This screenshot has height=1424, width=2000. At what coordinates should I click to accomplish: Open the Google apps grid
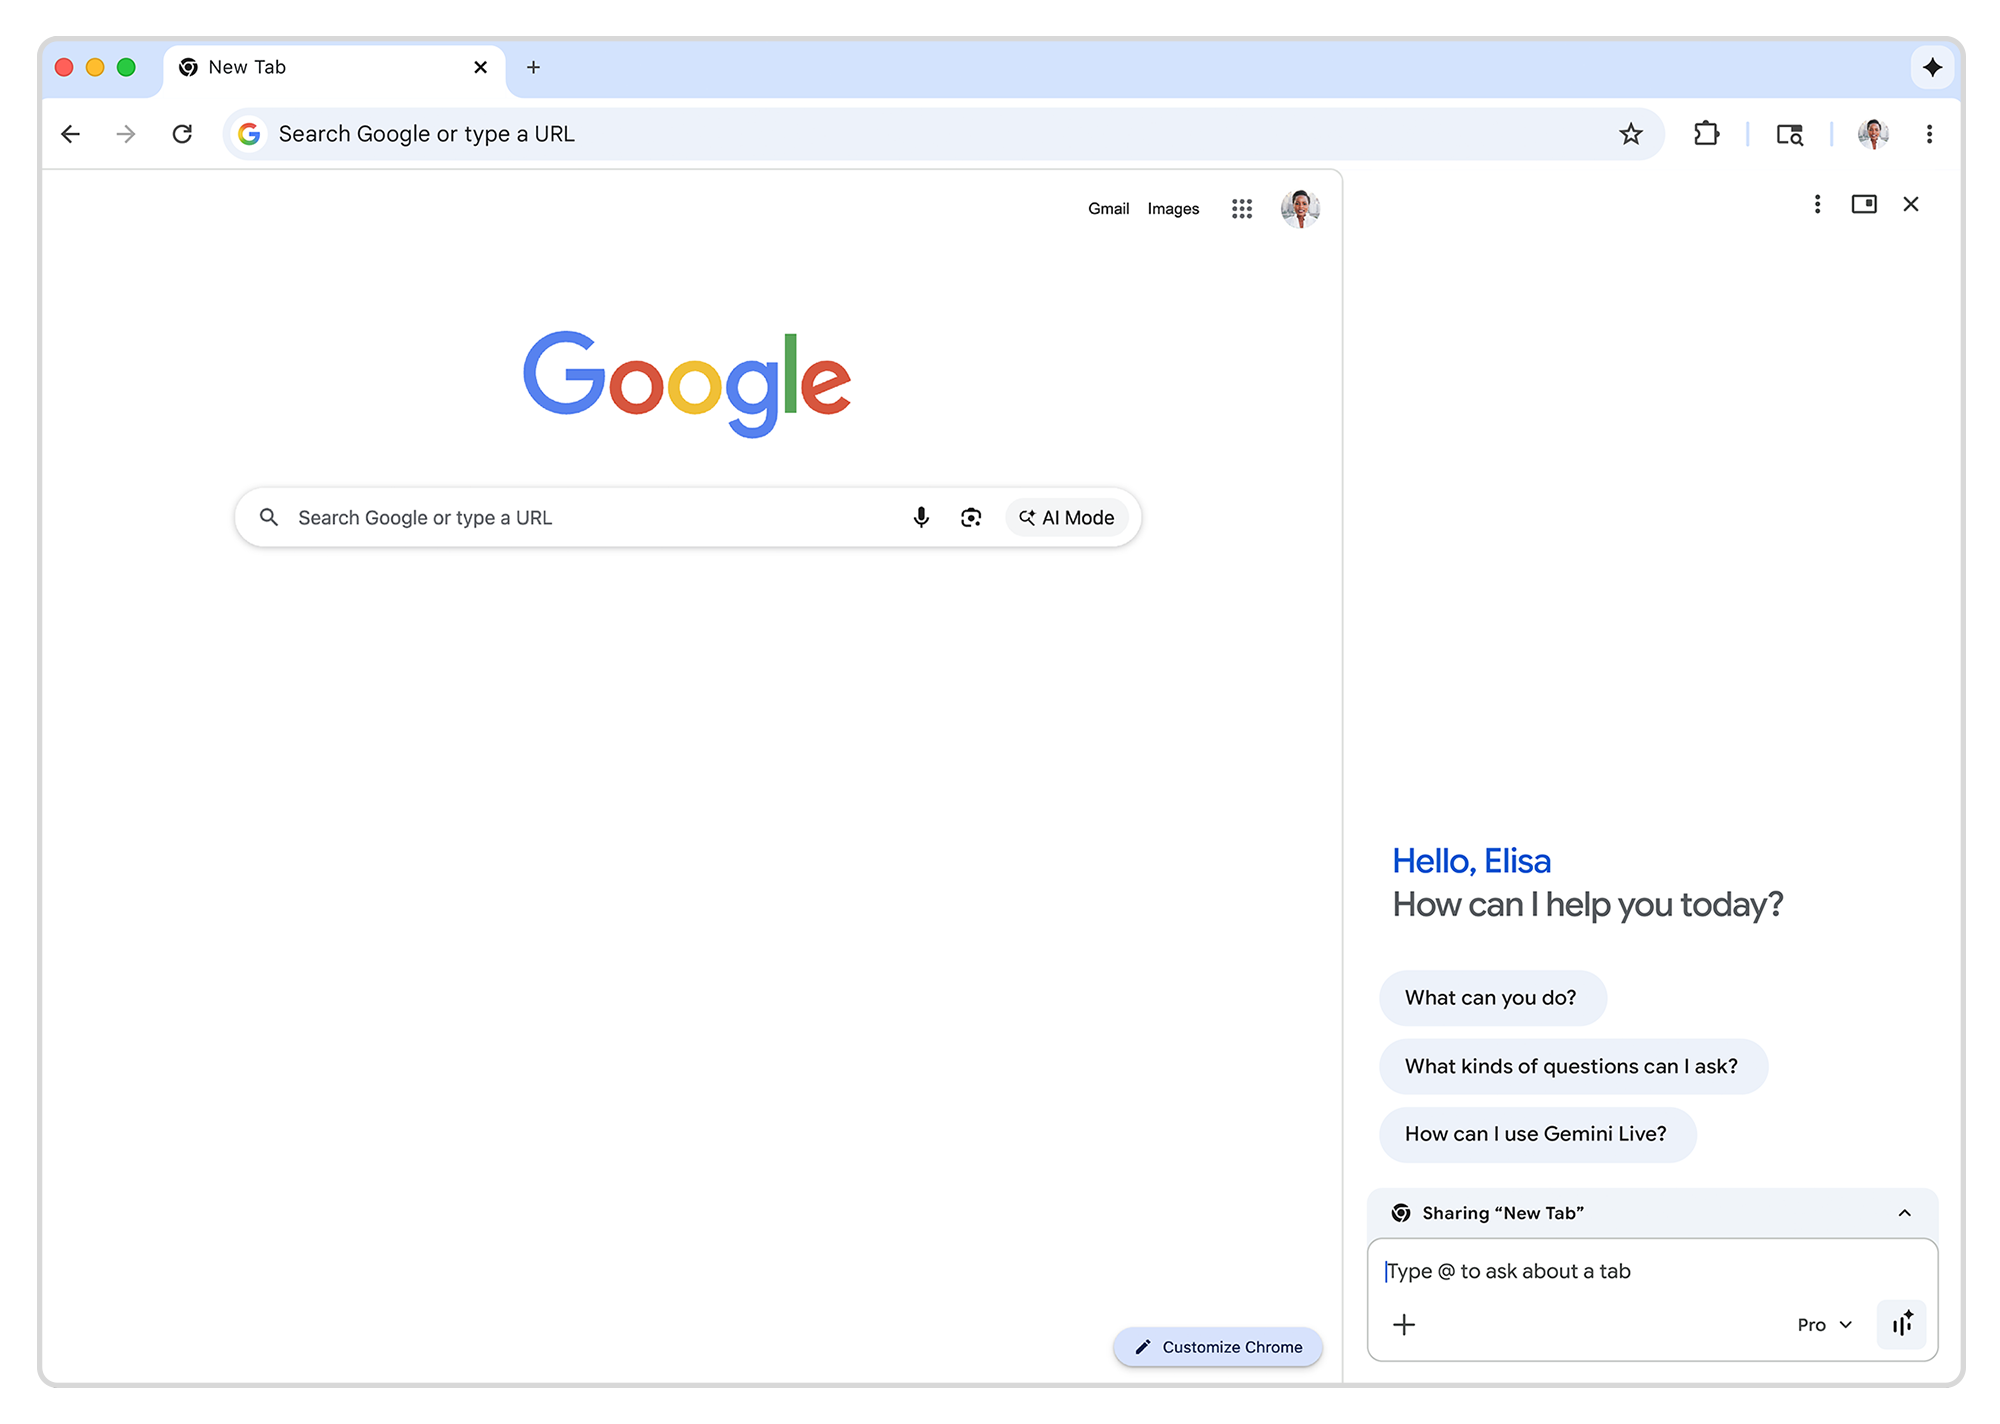(1242, 208)
